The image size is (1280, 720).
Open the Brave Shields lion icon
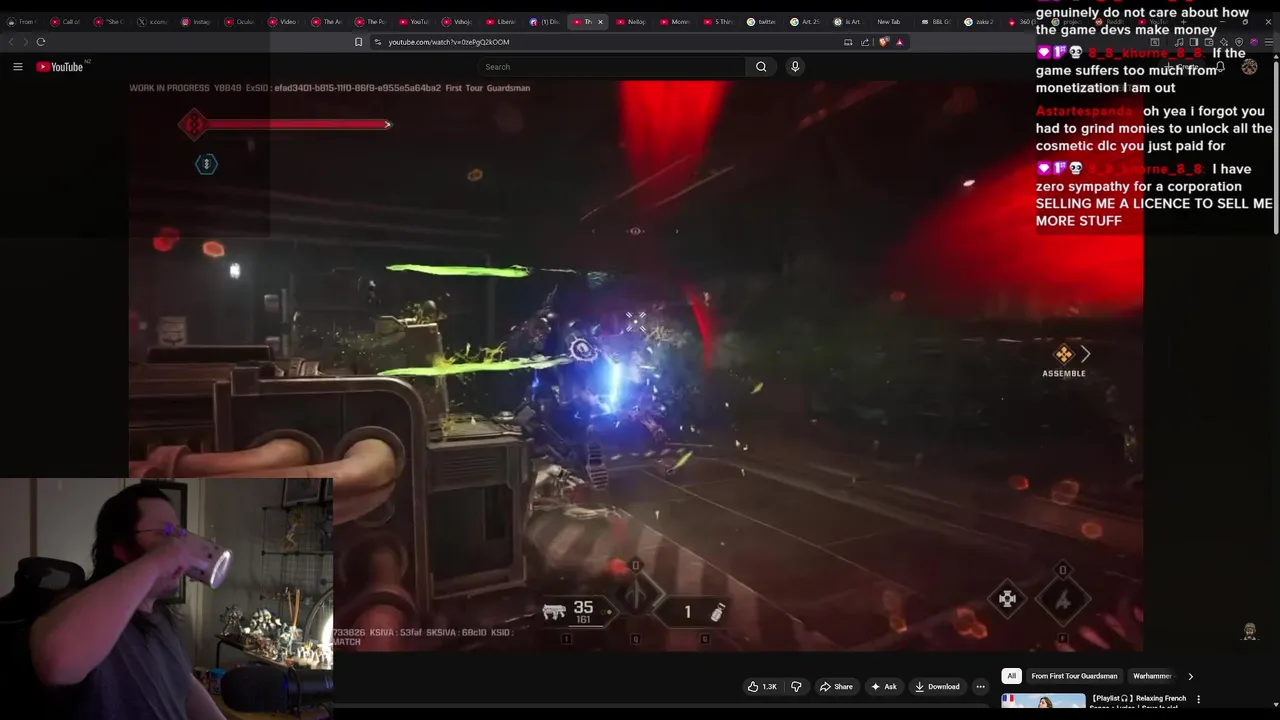pos(884,42)
